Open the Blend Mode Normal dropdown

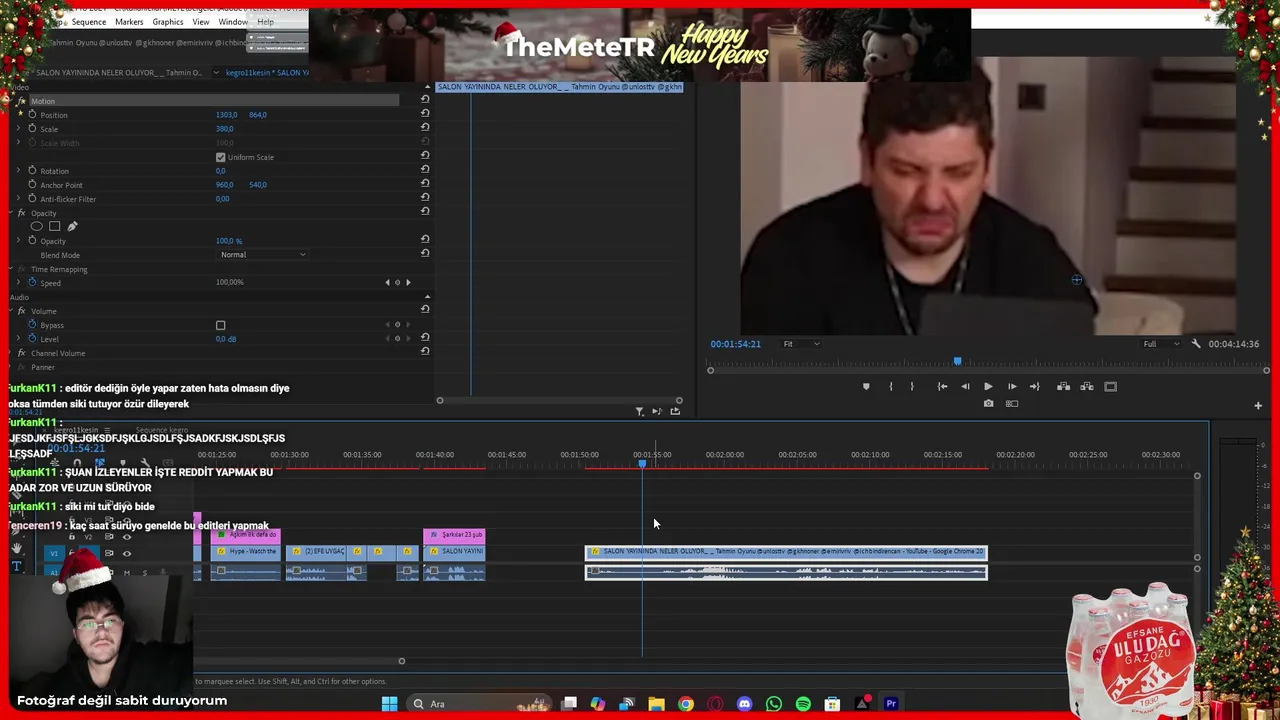(263, 254)
